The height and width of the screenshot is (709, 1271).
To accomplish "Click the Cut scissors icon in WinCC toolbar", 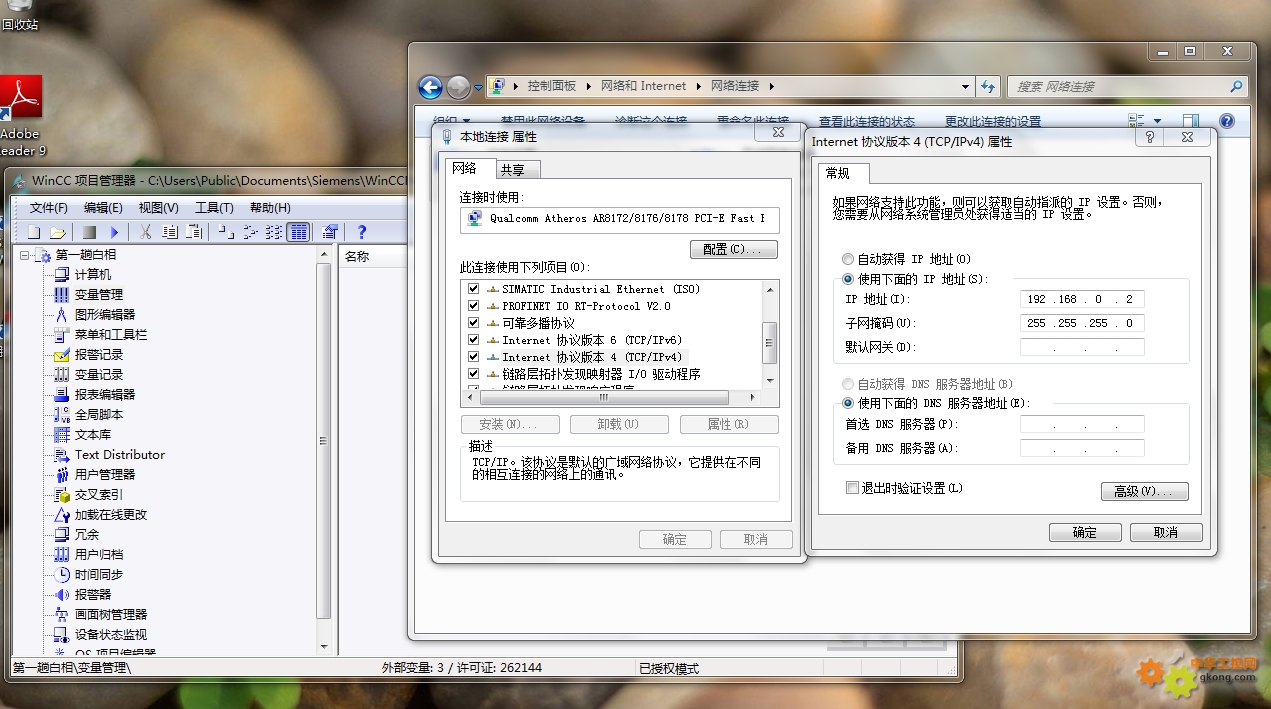I will point(145,232).
